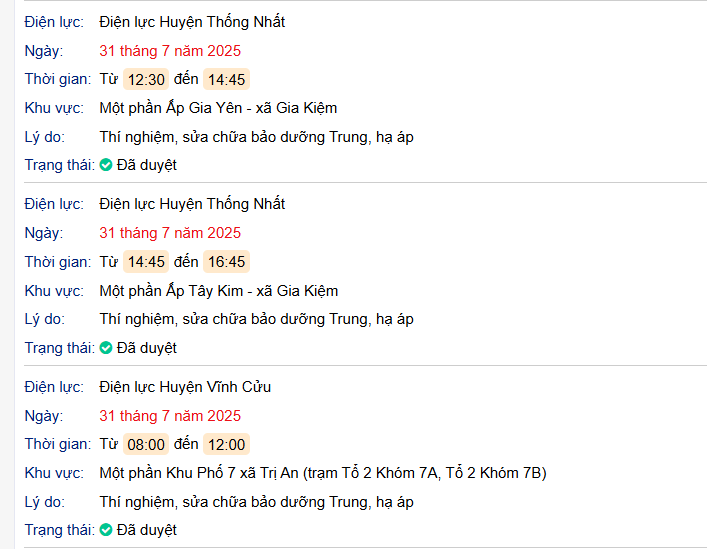Click the 14:45 end time in Gia Yên entry
The width and height of the screenshot is (711, 549).
click(x=226, y=80)
